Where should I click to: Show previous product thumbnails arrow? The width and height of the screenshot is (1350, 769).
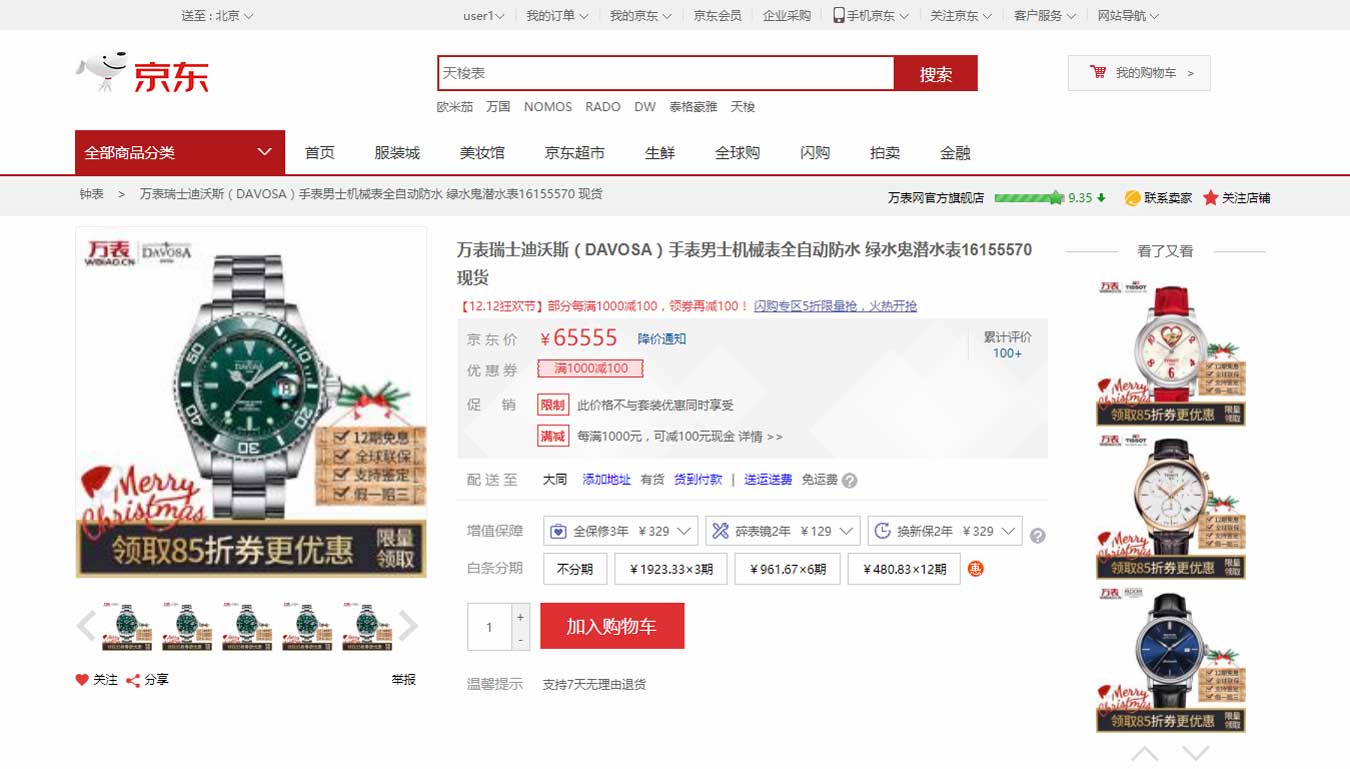point(86,627)
